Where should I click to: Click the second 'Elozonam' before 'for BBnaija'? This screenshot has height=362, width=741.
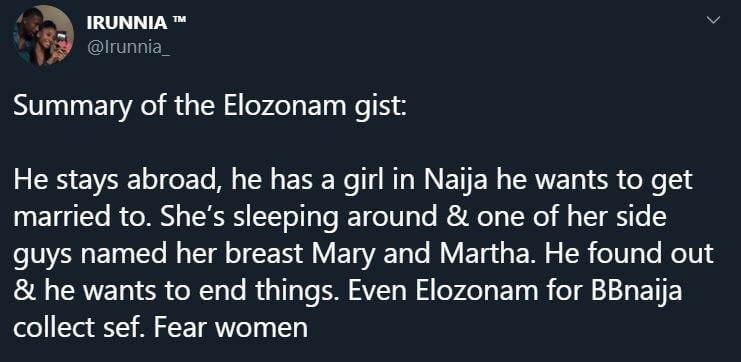477,291
